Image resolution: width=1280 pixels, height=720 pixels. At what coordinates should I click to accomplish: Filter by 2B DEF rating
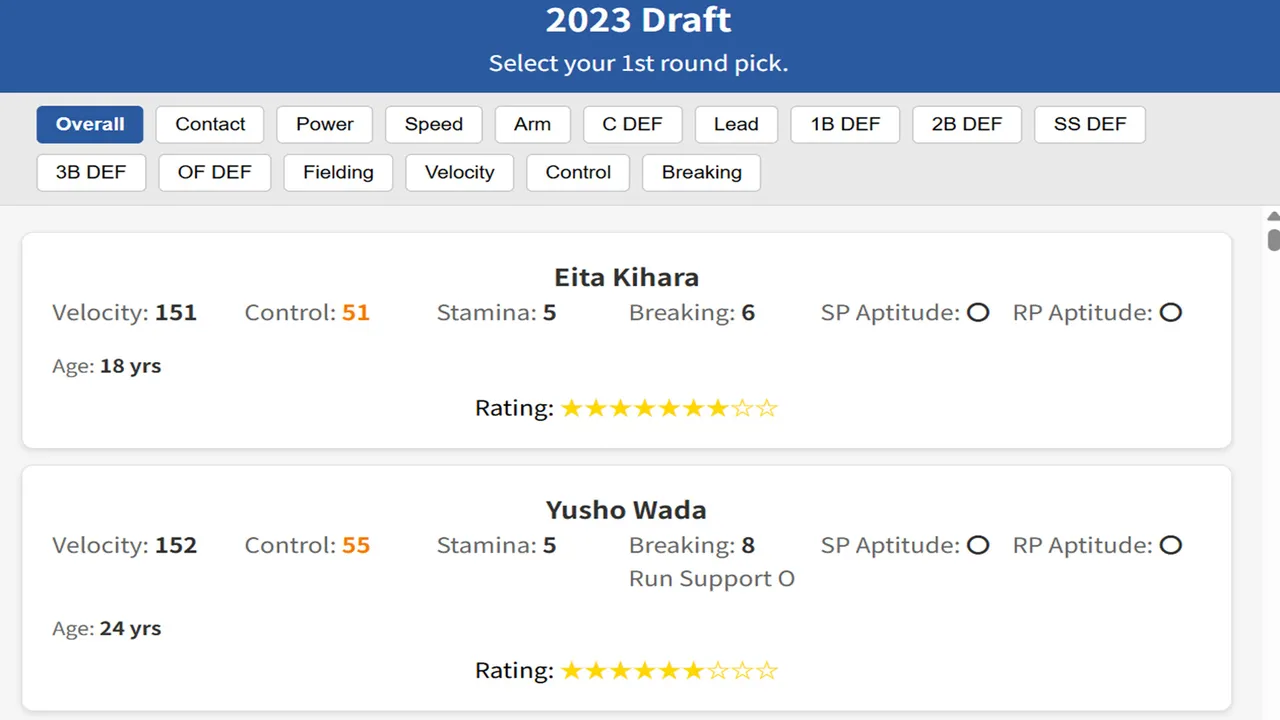click(967, 124)
